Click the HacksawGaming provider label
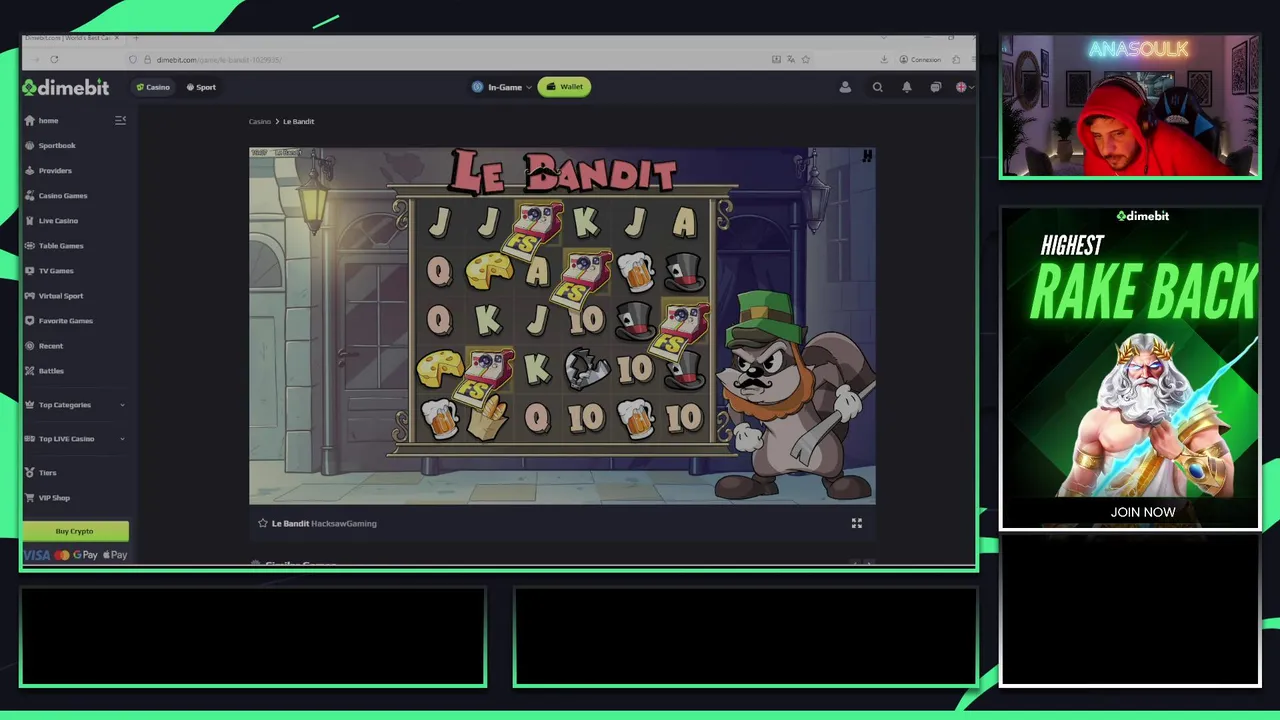The image size is (1280, 720). tap(344, 523)
